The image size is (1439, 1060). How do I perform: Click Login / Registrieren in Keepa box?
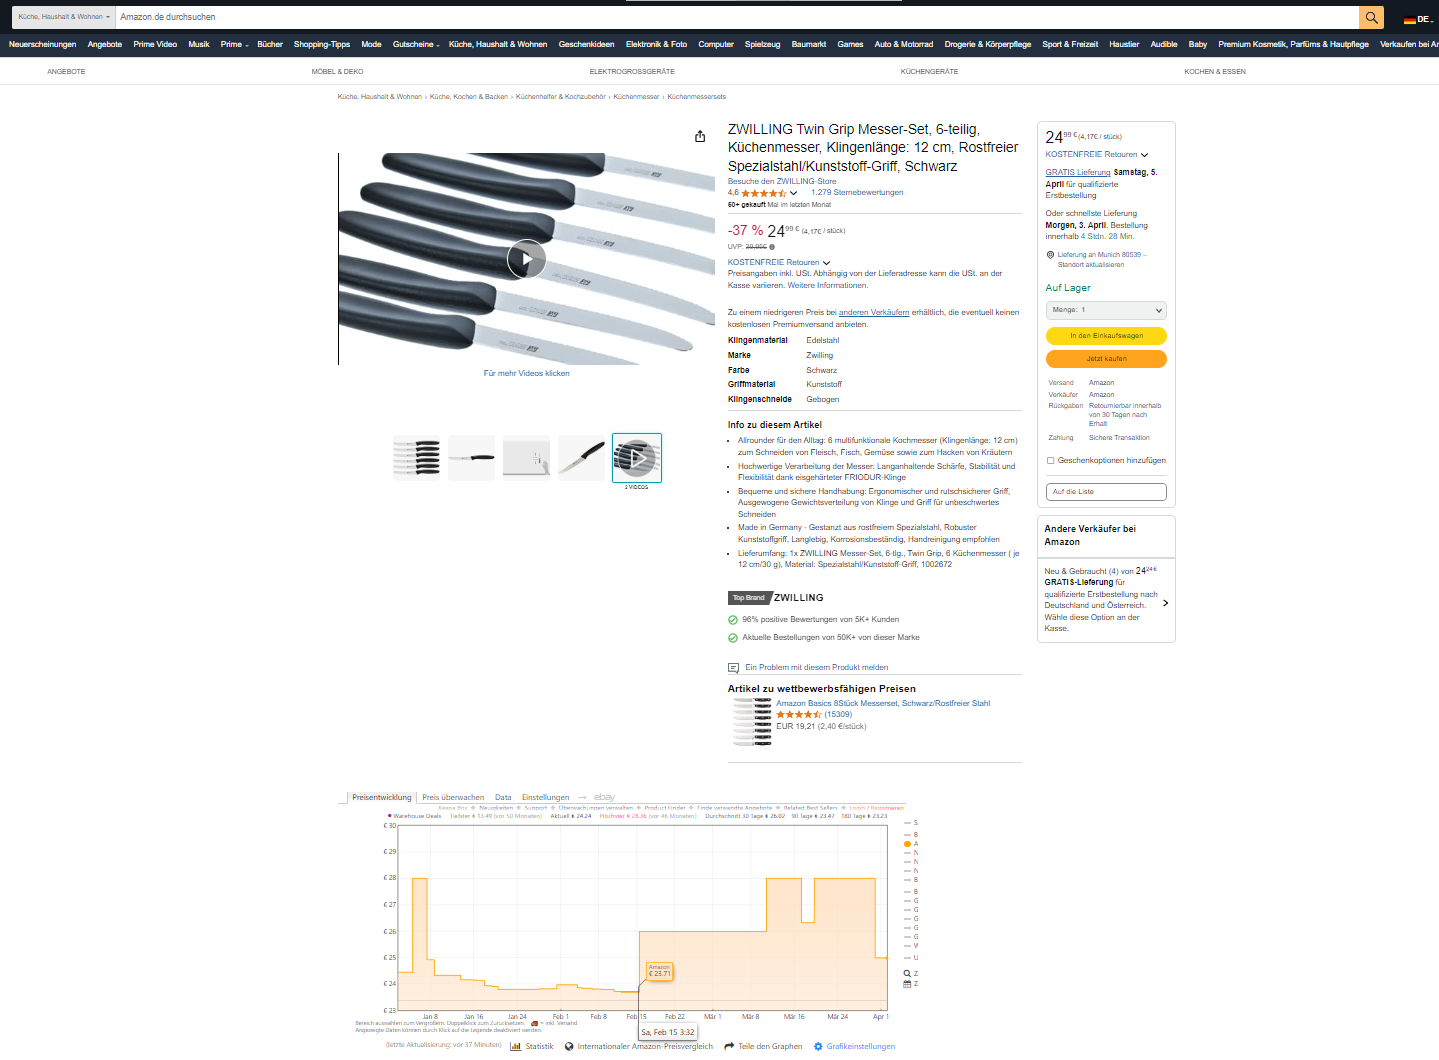click(876, 808)
